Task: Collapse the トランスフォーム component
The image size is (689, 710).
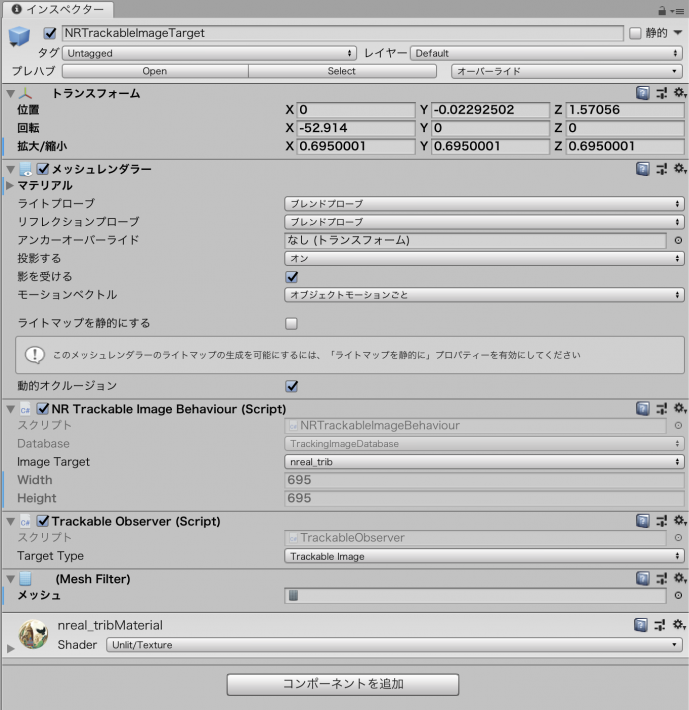Action: (x=10, y=94)
